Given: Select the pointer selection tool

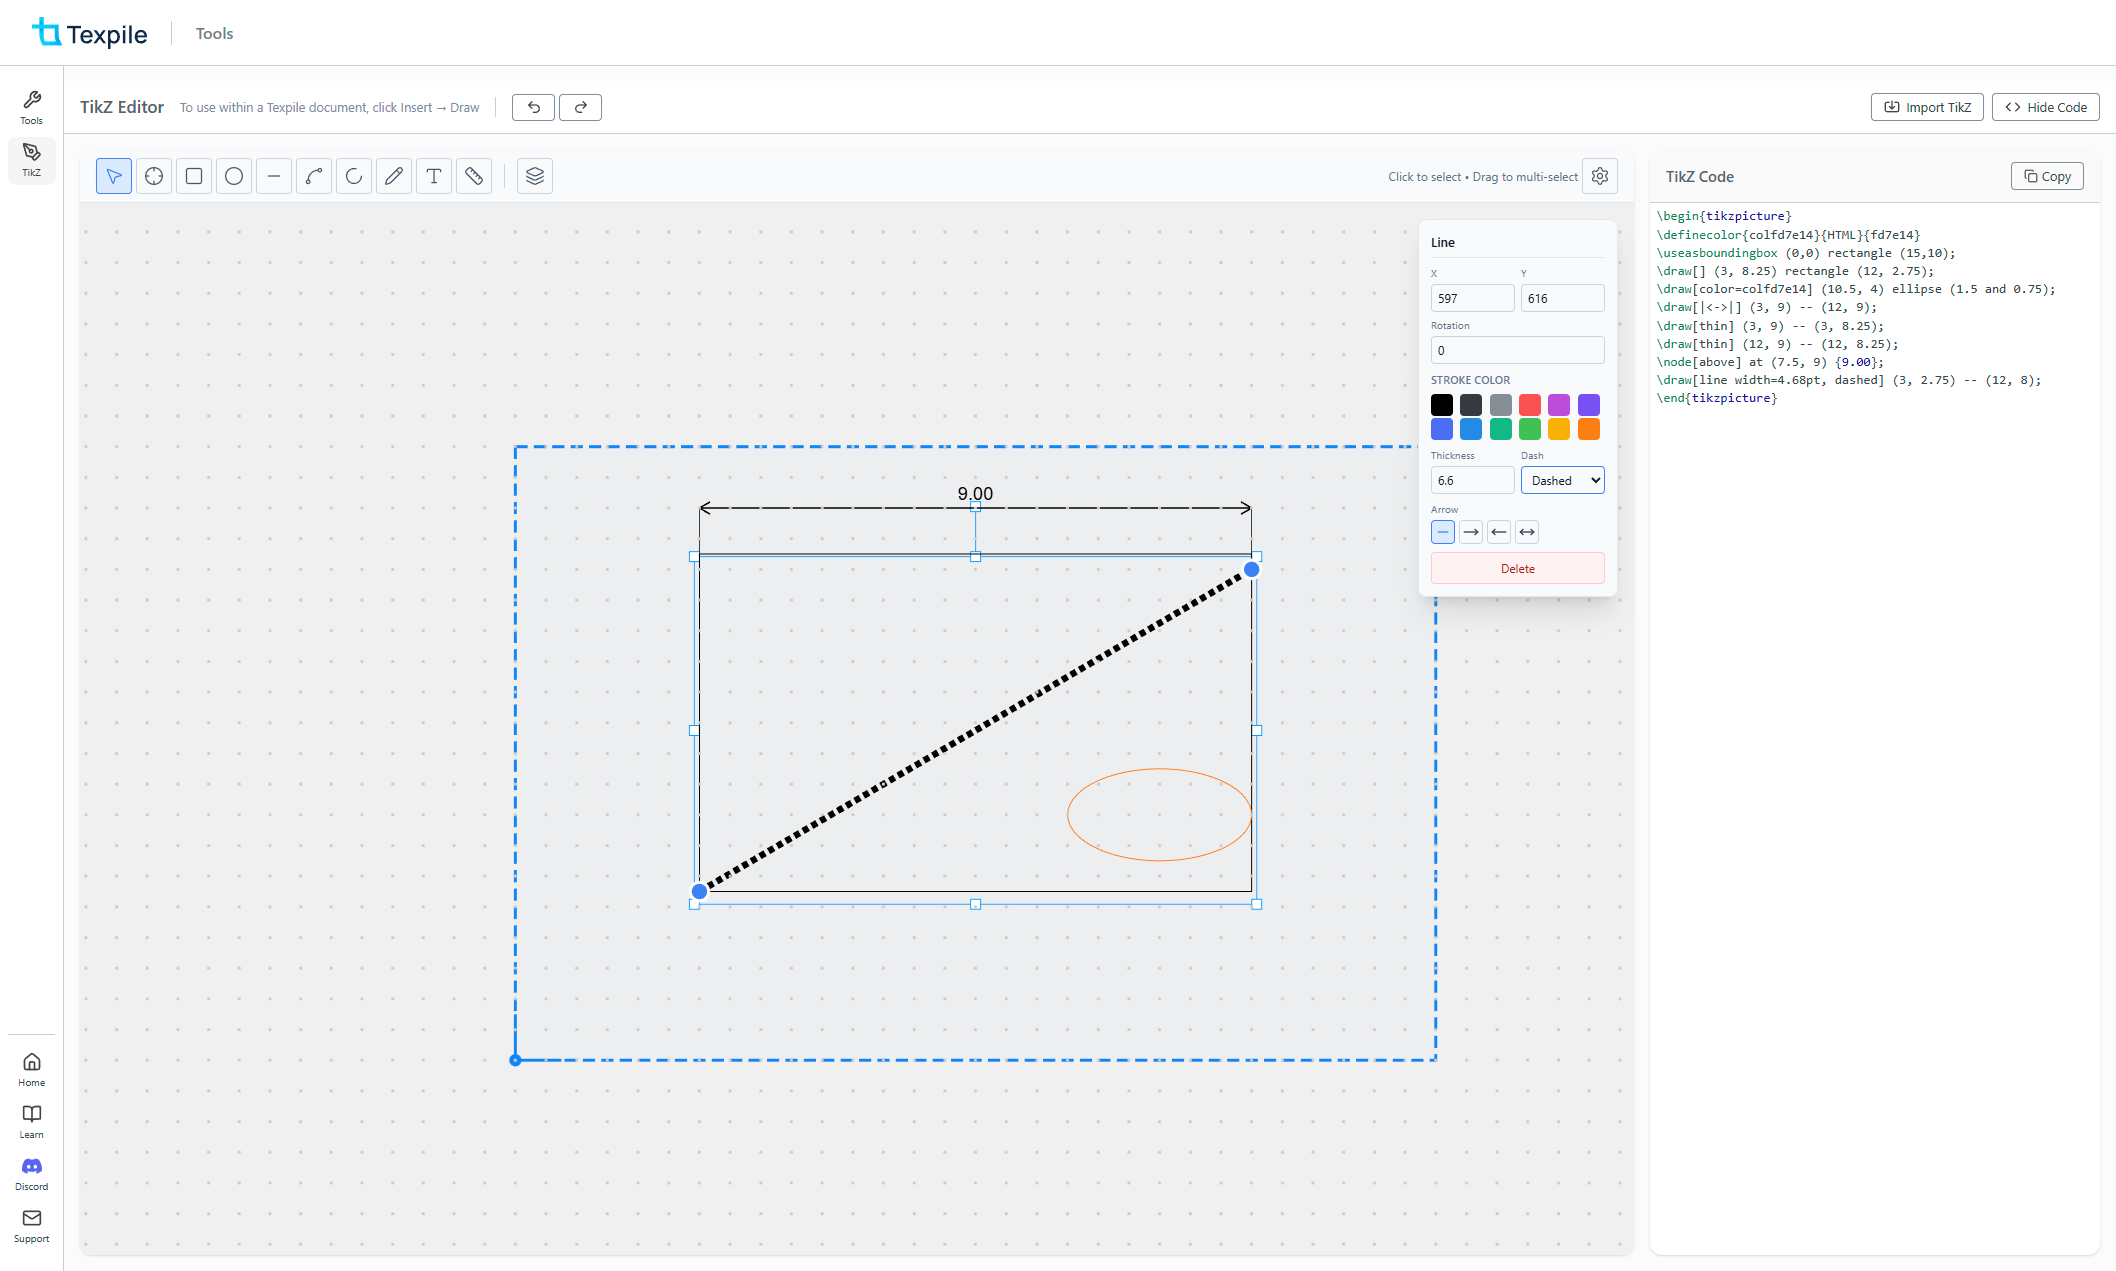Looking at the screenshot, I should tap(114, 176).
